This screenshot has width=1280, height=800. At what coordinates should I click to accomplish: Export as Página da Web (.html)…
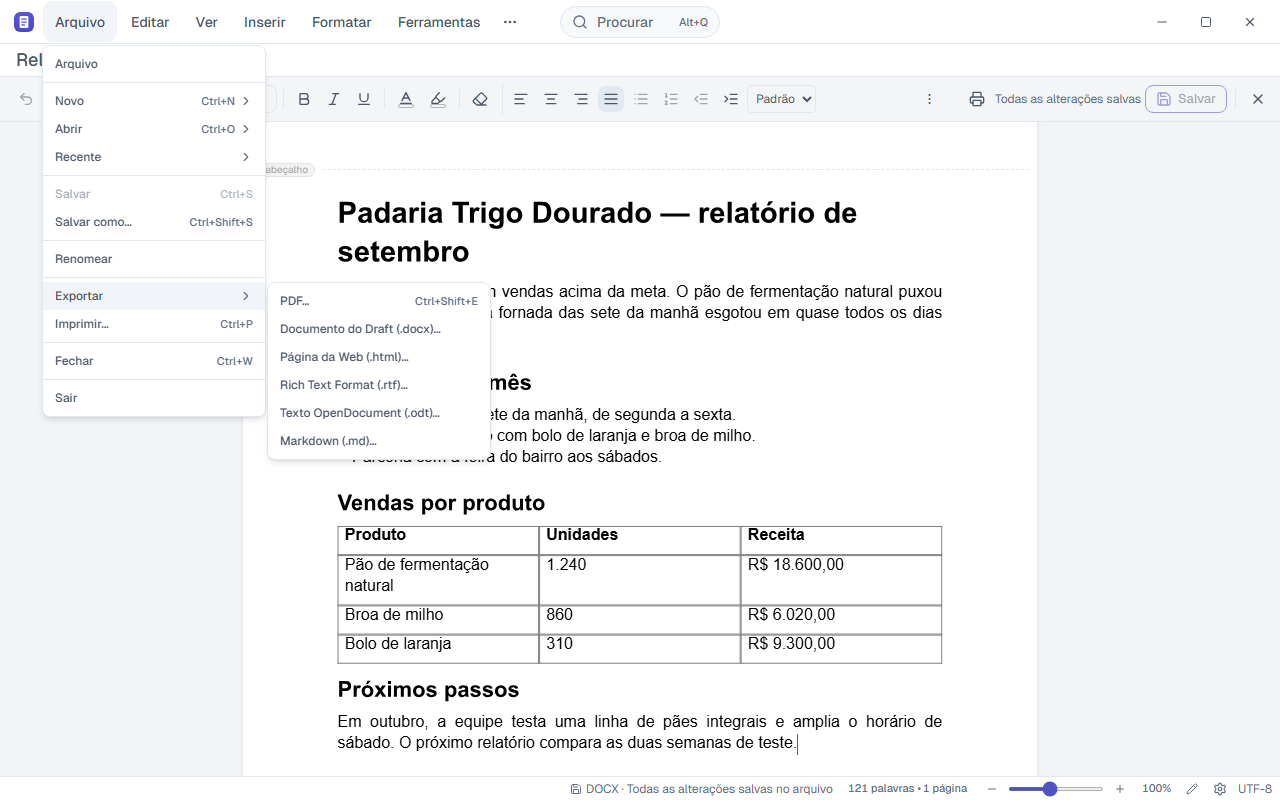[379, 357]
